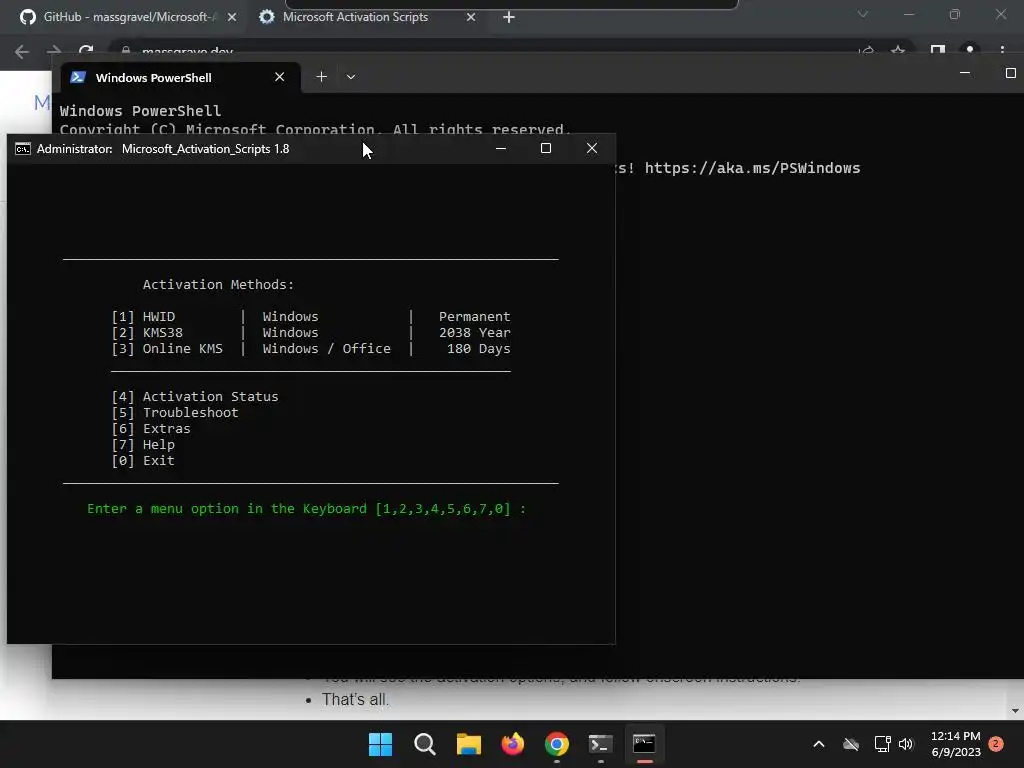The height and width of the screenshot is (768, 1024).
Task: Switch to the cmd window taskbar icon
Action: (645, 744)
